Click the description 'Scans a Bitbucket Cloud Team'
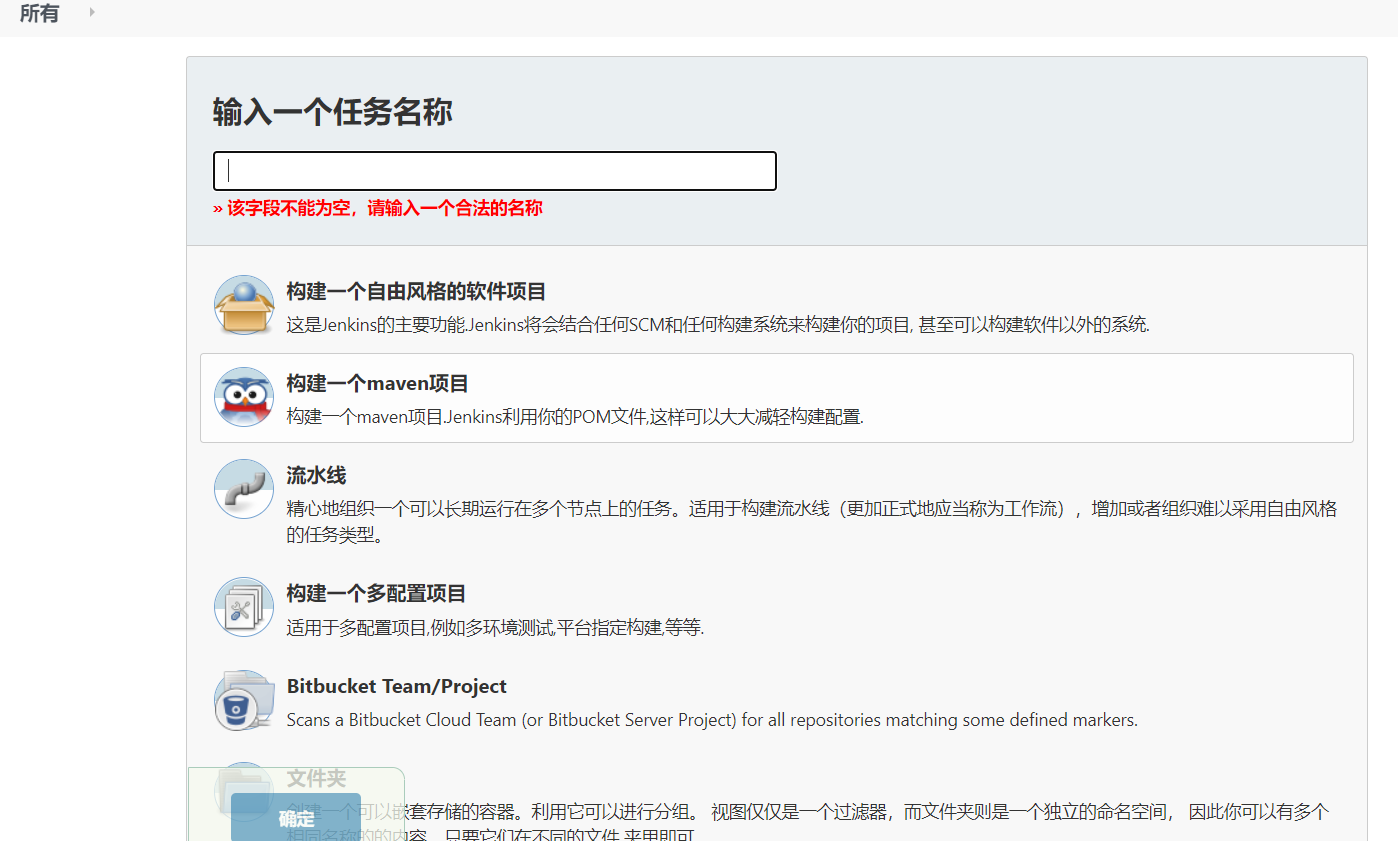Image resolution: width=1398 pixels, height=841 pixels. [712, 720]
